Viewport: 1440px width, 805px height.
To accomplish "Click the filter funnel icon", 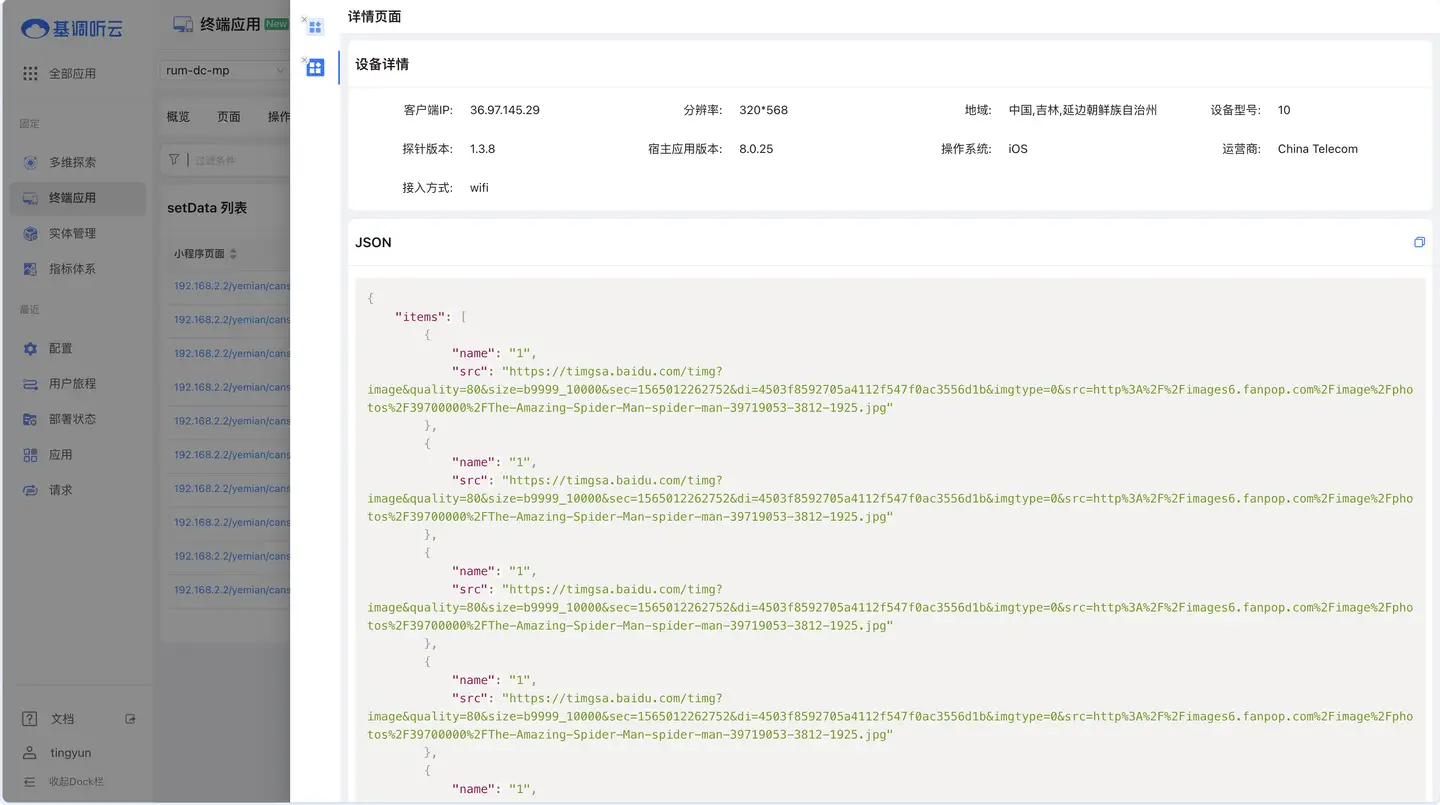I will (174, 159).
